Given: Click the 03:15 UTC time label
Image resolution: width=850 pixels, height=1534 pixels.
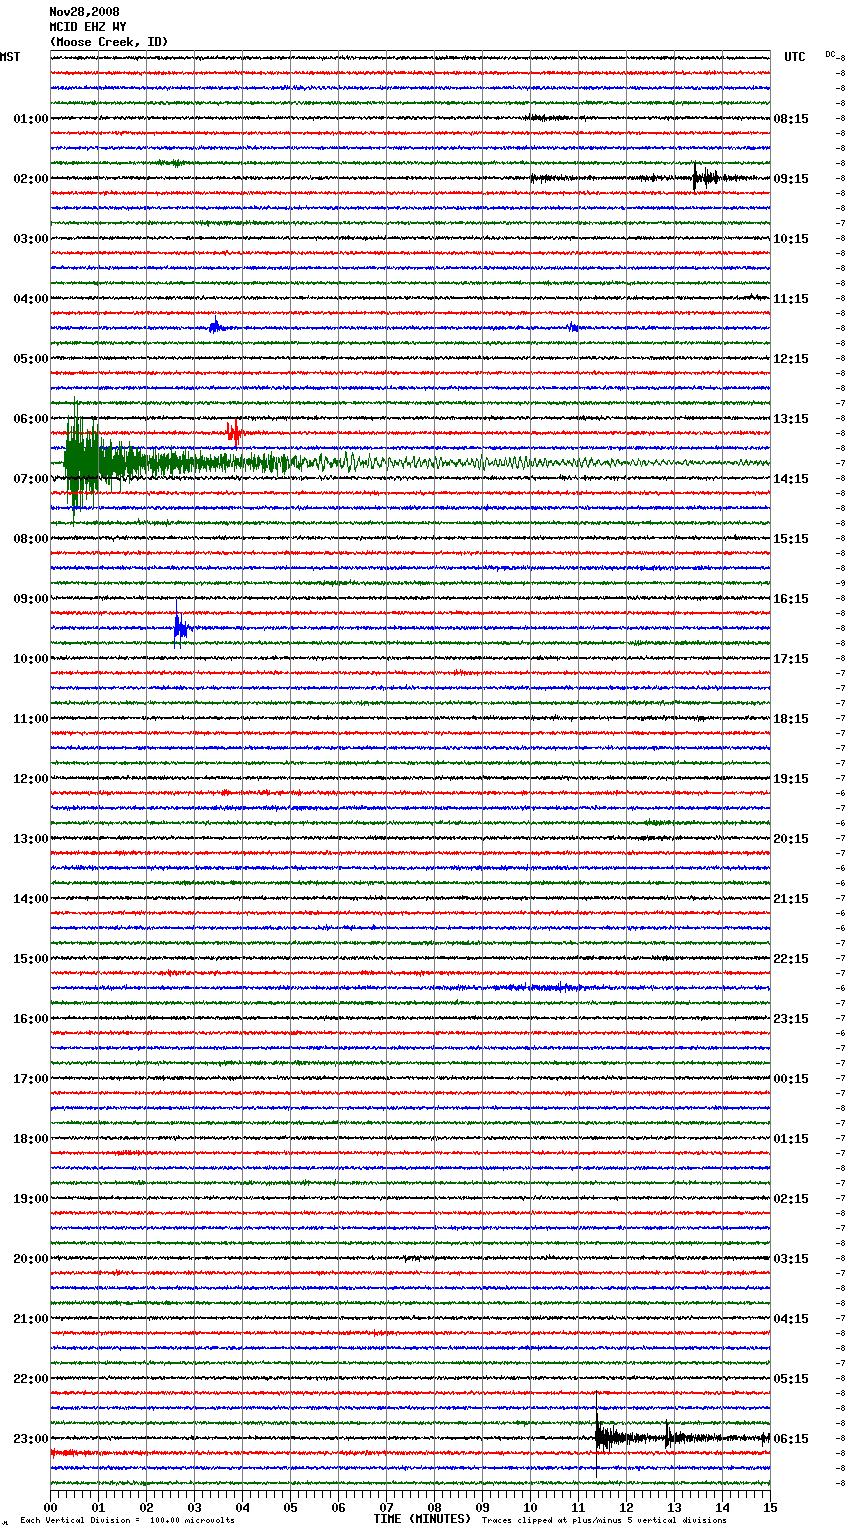Looking at the screenshot, I should (x=791, y=1259).
